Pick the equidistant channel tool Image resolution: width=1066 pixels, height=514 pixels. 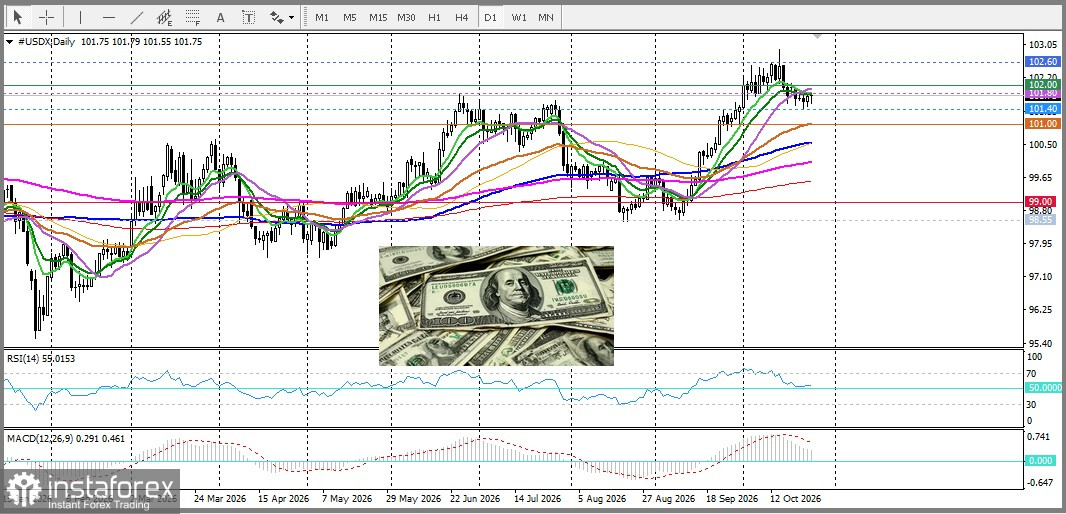coord(165,17)
